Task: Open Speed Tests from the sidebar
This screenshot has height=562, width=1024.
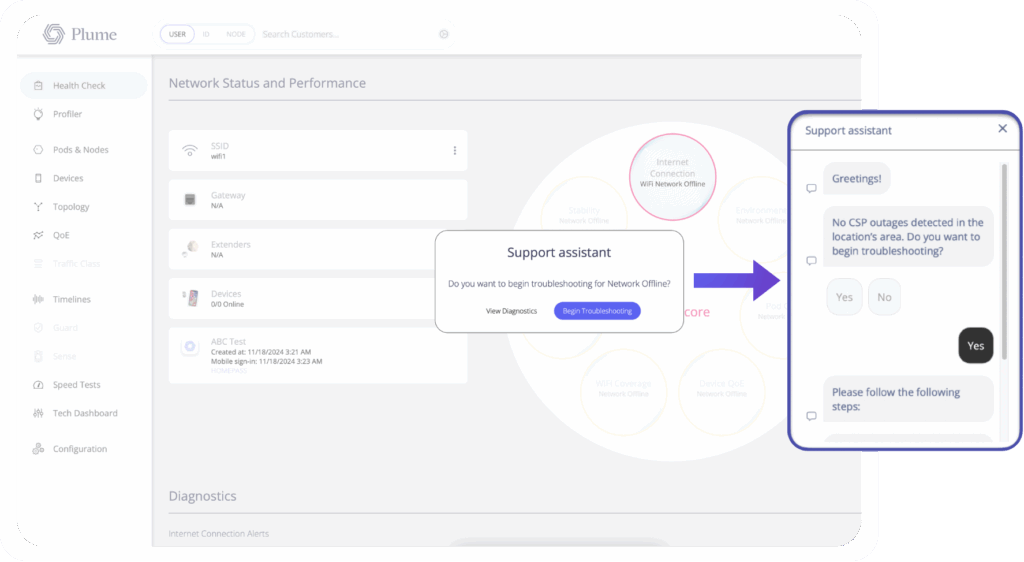Action: pos(76,385)
